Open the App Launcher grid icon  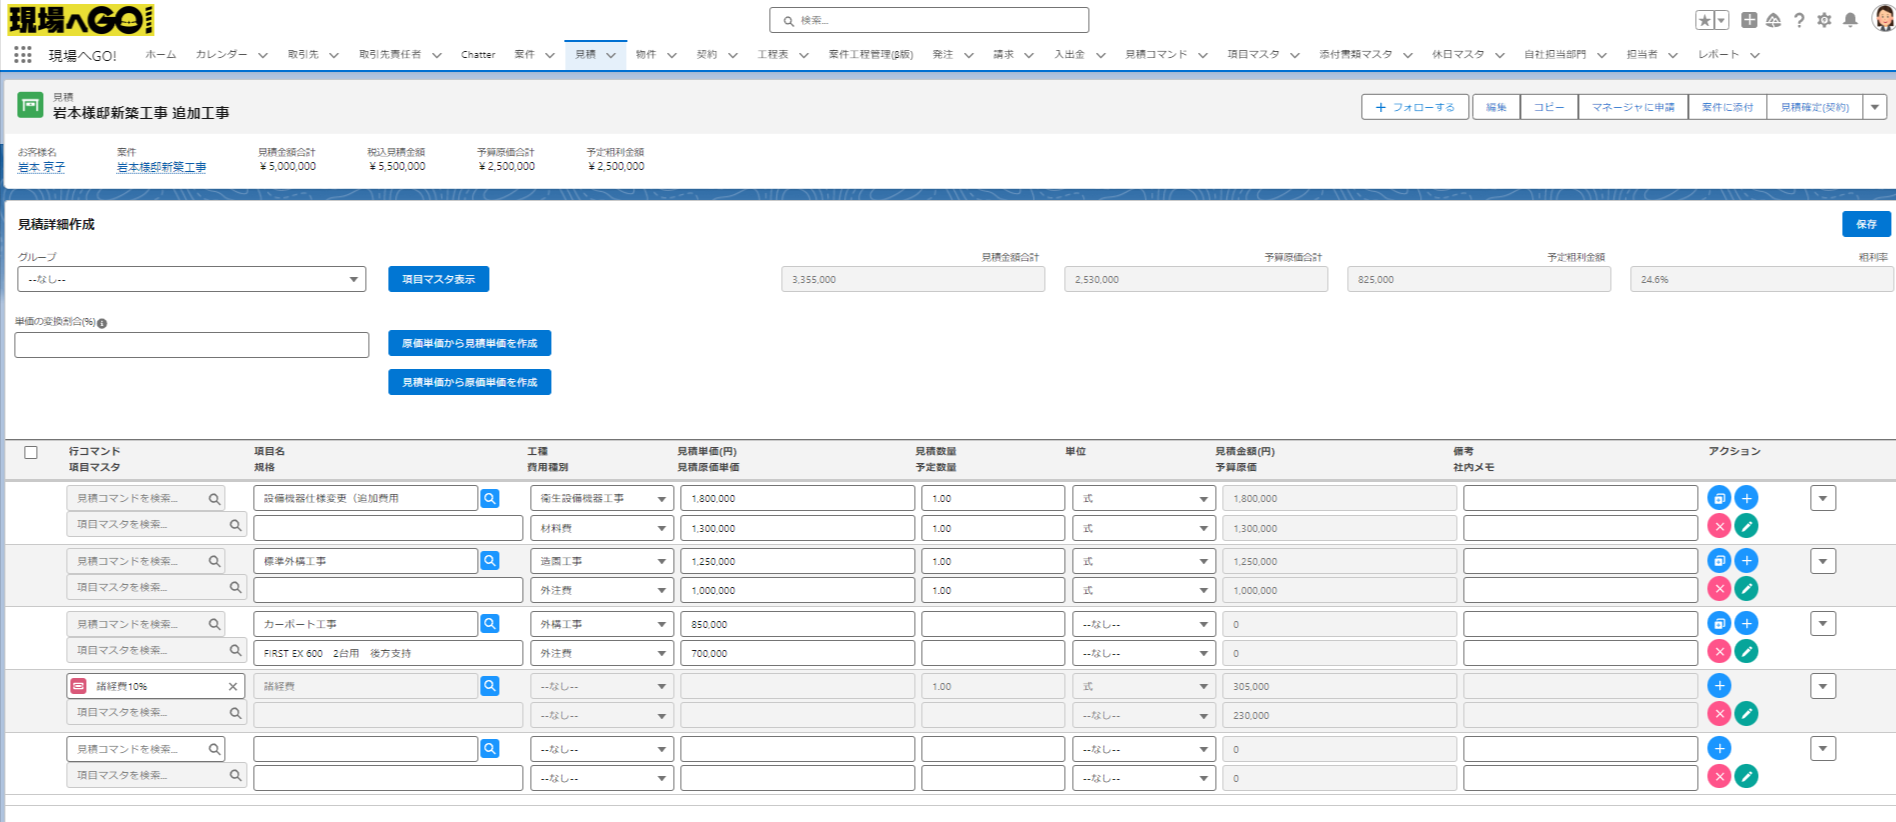coord(23,55)
